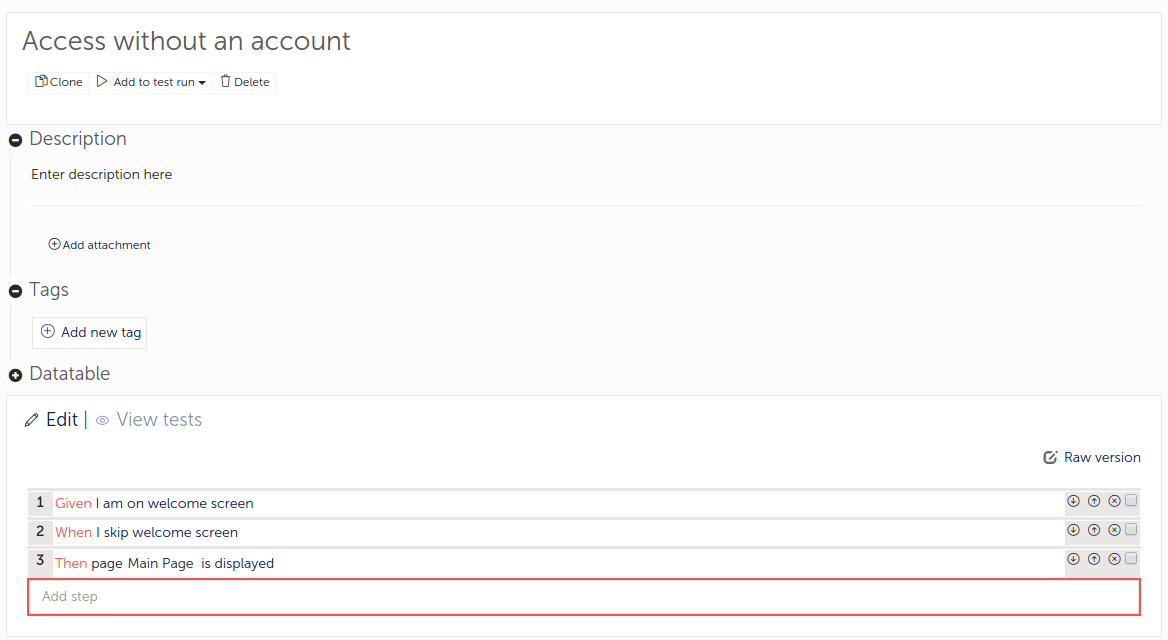Expand the Datatable section
The width and height of the screenshot is (1168, 640).
click(16, 376)
